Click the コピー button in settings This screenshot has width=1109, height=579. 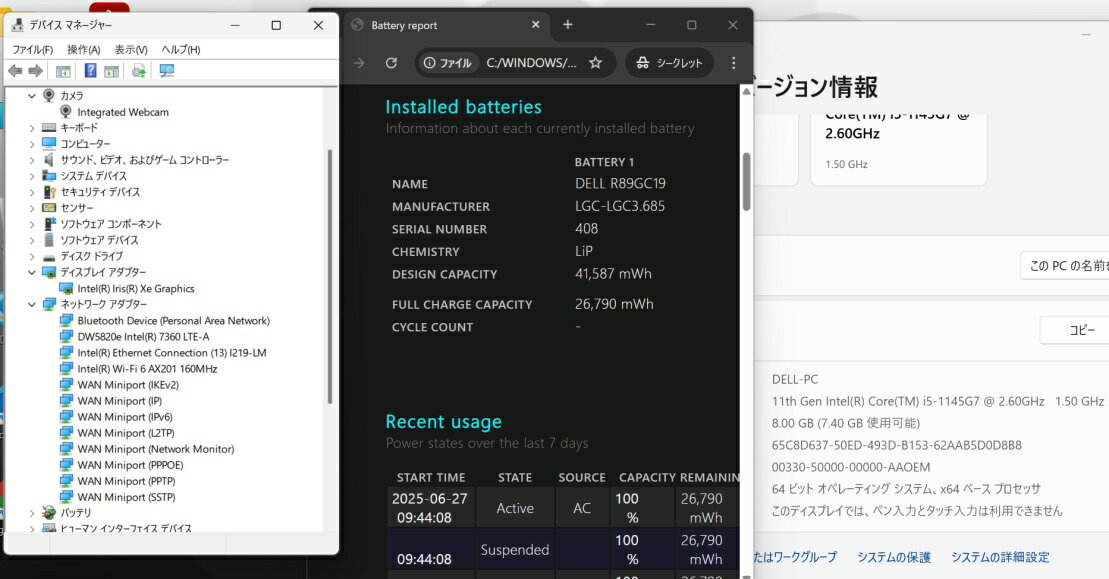click(1081, 330)
